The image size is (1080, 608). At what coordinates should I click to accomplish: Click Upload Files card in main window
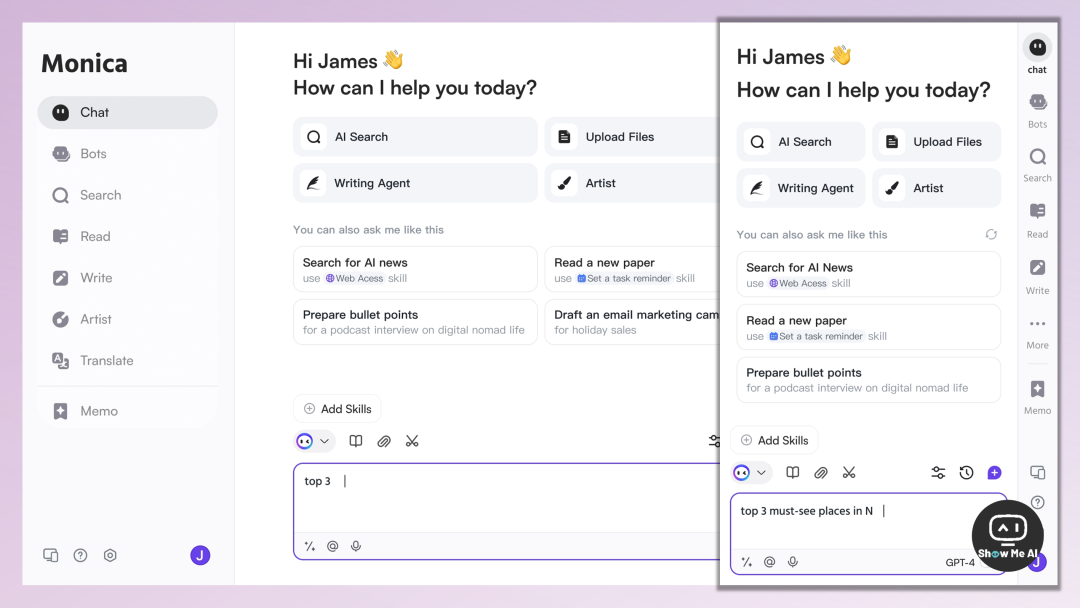(x=632, y=136)
